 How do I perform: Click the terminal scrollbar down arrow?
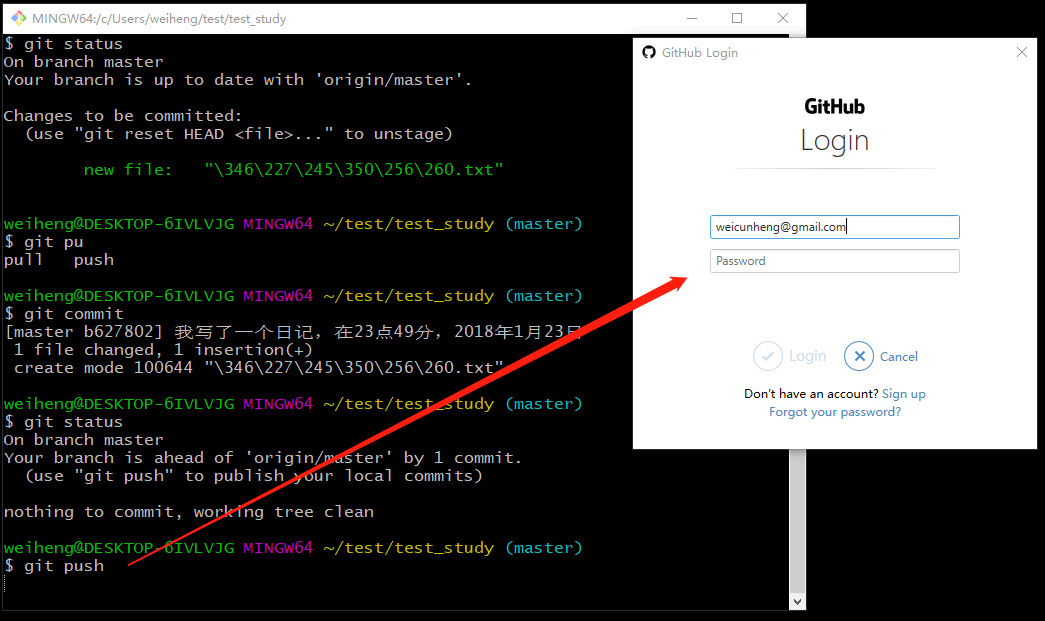797,602
